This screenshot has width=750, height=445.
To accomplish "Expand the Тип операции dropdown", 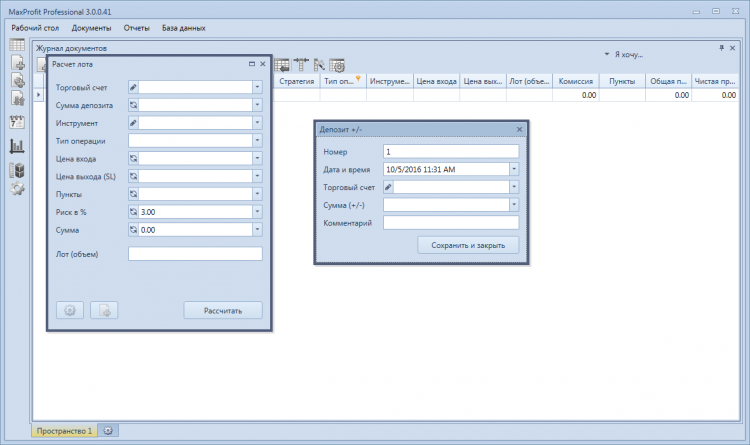I will (257, 141).
